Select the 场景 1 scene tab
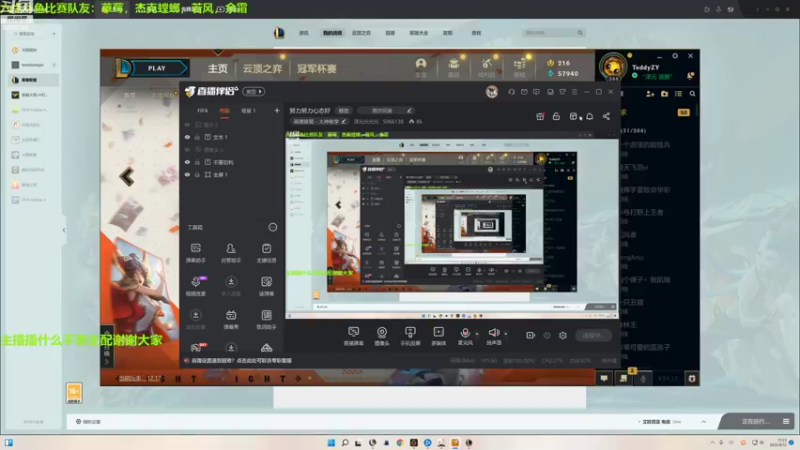The width and height of the screenshot is (800, 450). [248, 111]
